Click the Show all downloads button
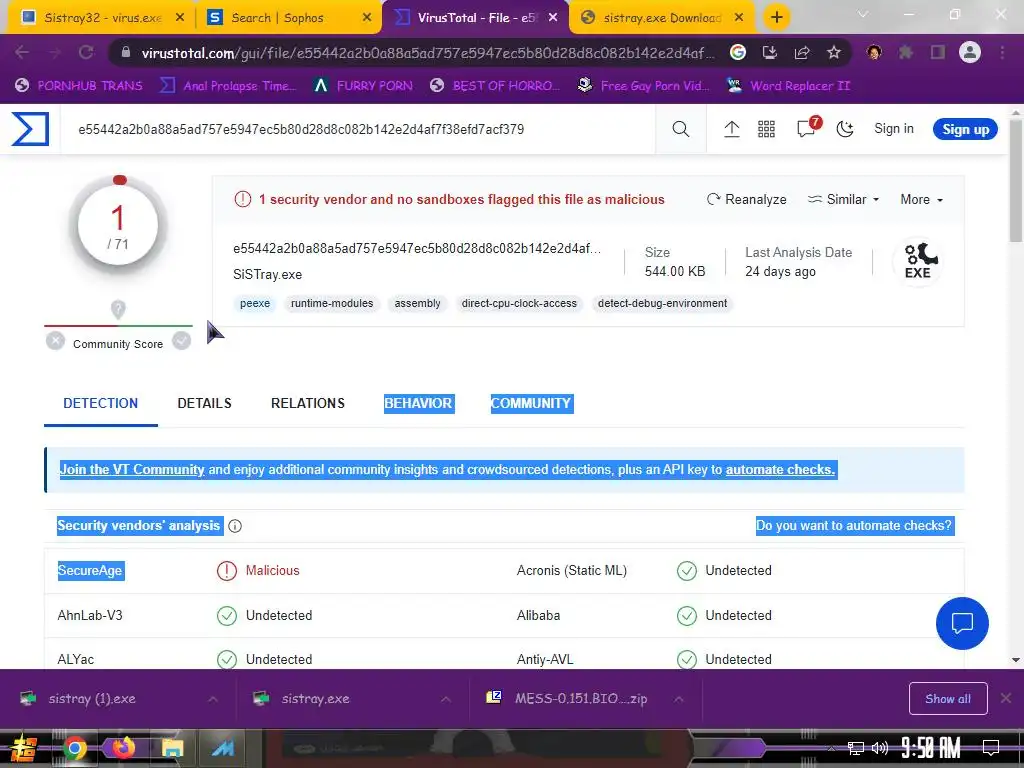The width and height of the screenshot is (1024, 768). point(948,699)
